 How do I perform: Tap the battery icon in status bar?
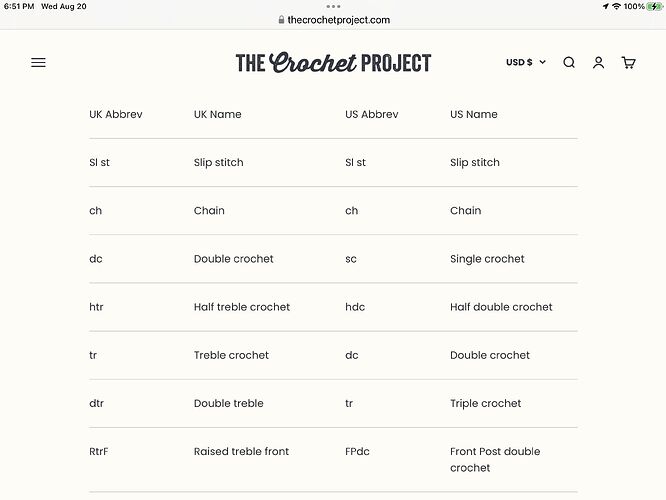coord(655,6)
